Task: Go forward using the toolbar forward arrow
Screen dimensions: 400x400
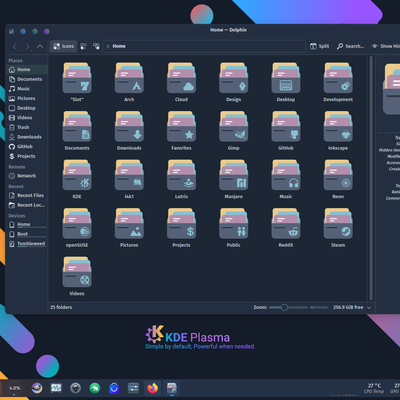Action: pos(27,46)
